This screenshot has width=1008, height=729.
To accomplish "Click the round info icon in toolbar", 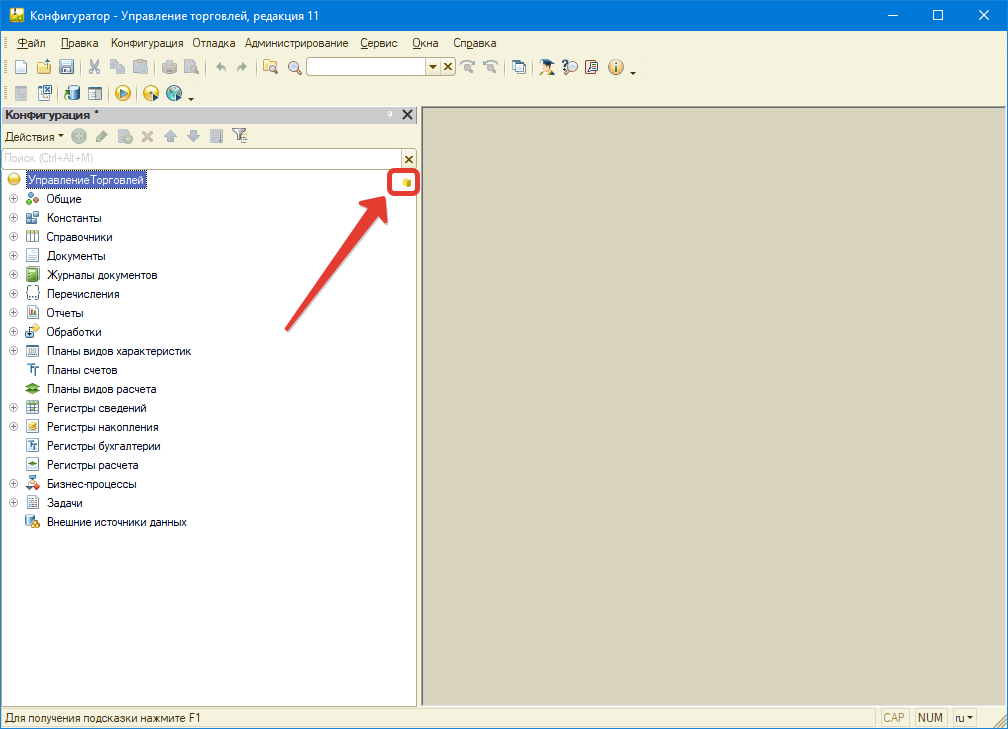I will (x=616, y=67).
